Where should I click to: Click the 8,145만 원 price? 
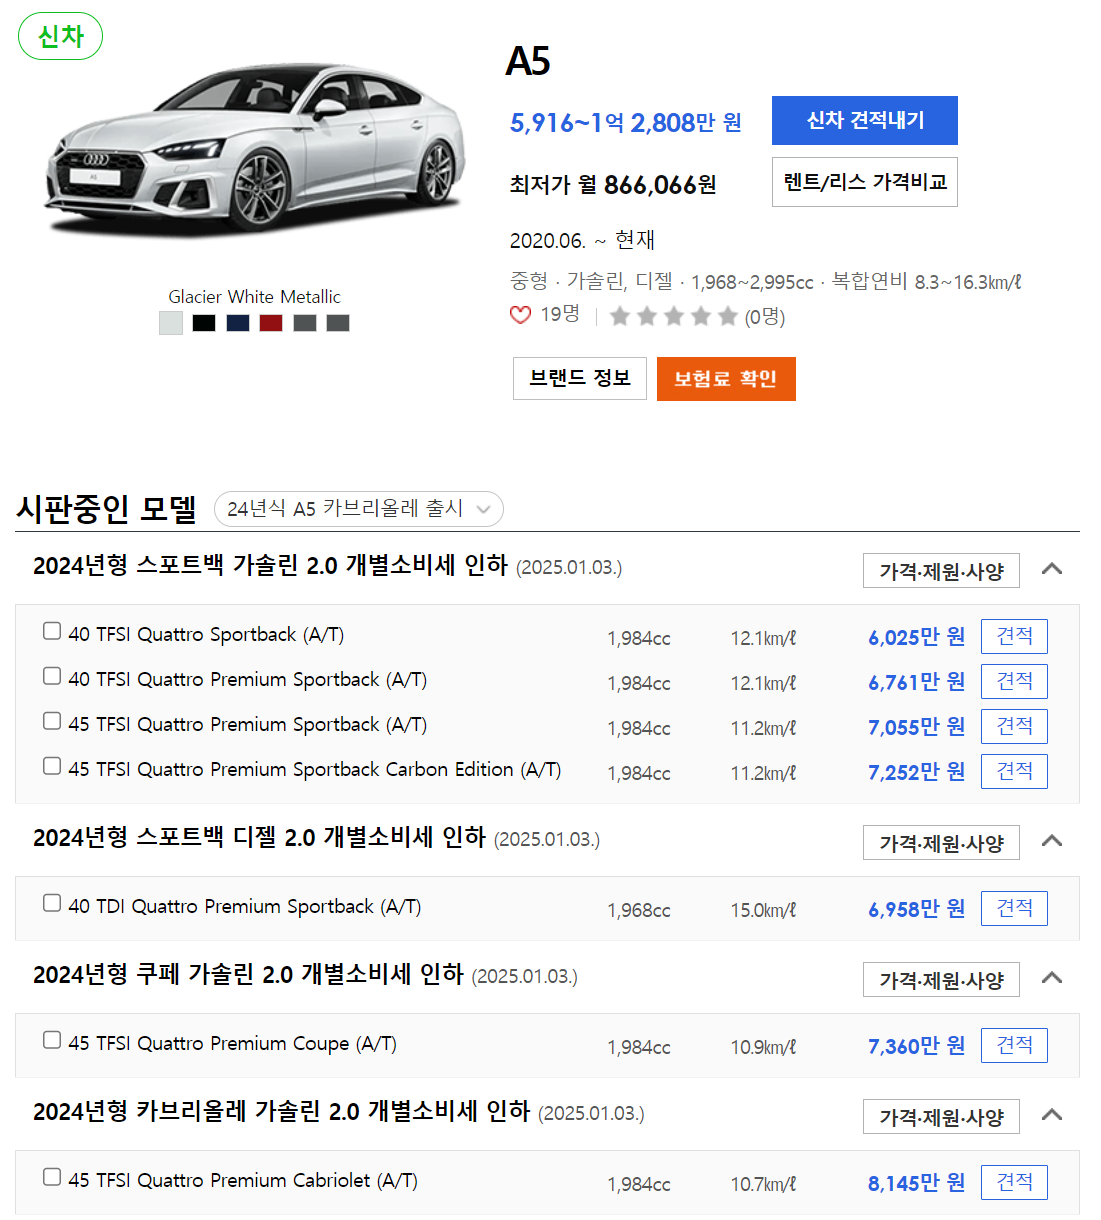[916, 1183]
